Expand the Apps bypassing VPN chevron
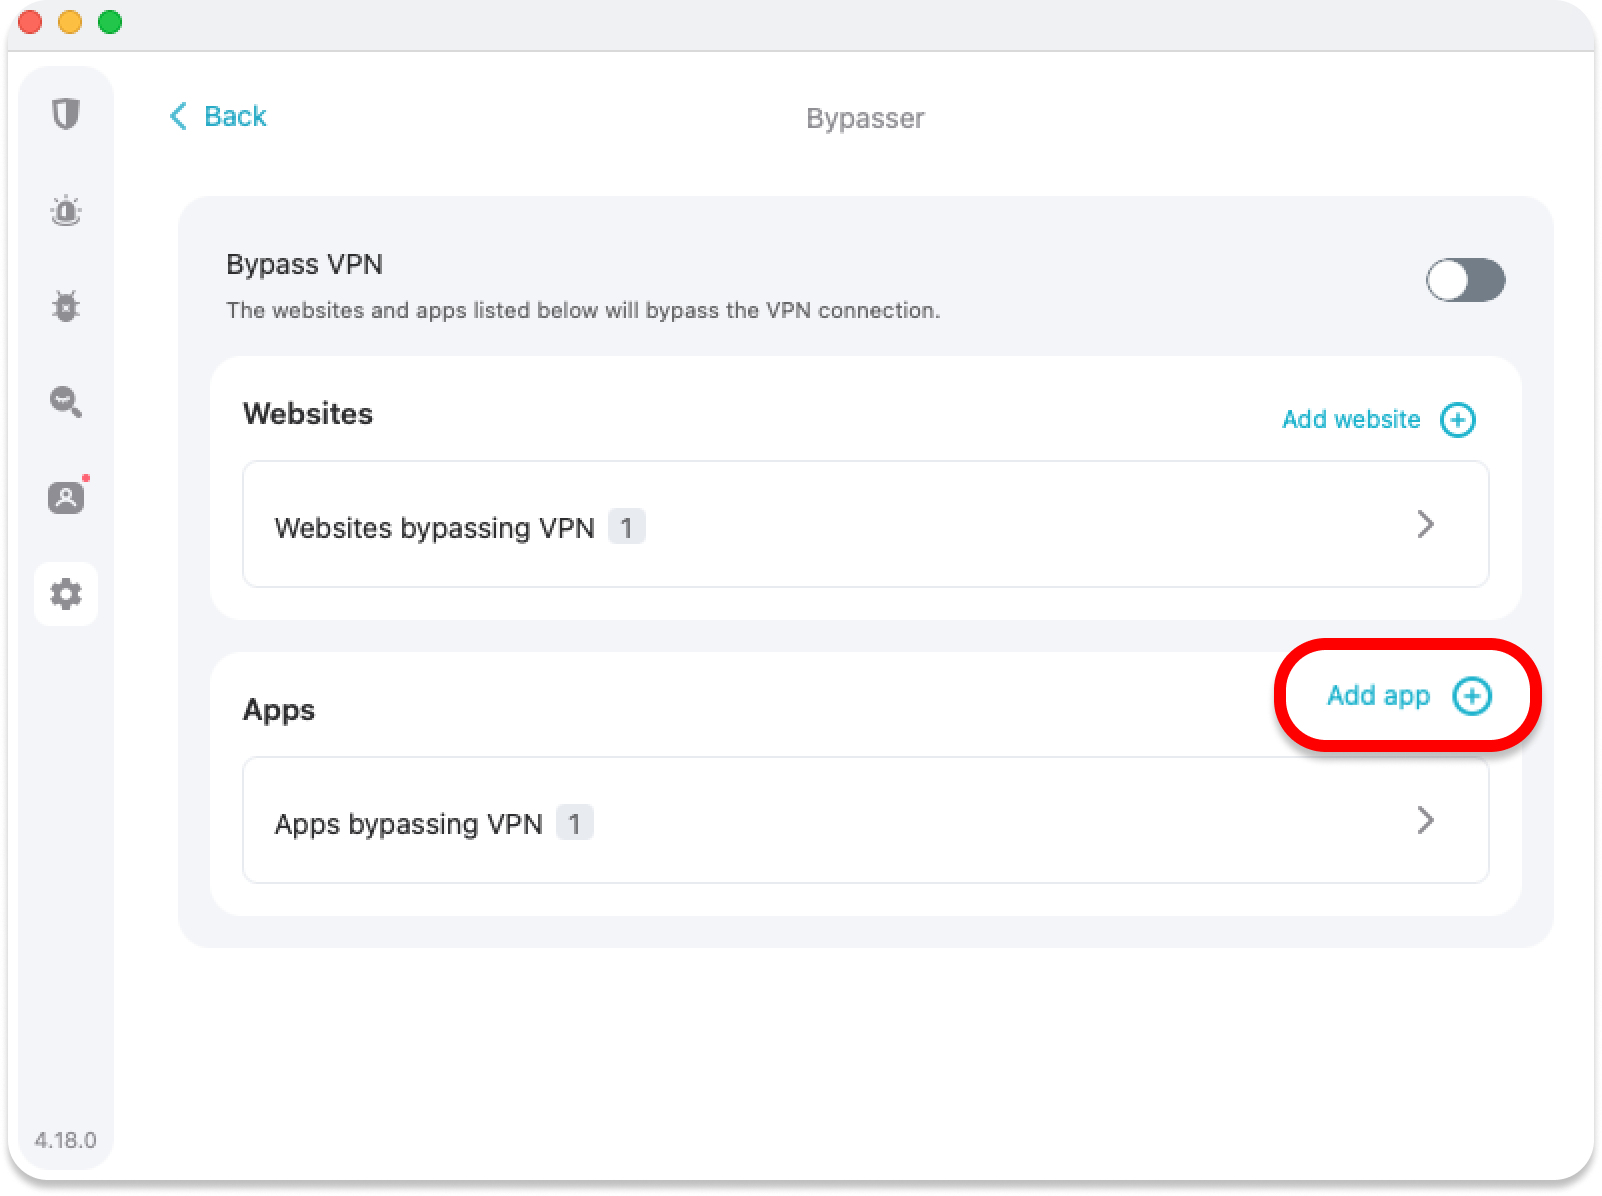The height and width of the screenshot is (1196, 1602). [x=1425, y=821]
